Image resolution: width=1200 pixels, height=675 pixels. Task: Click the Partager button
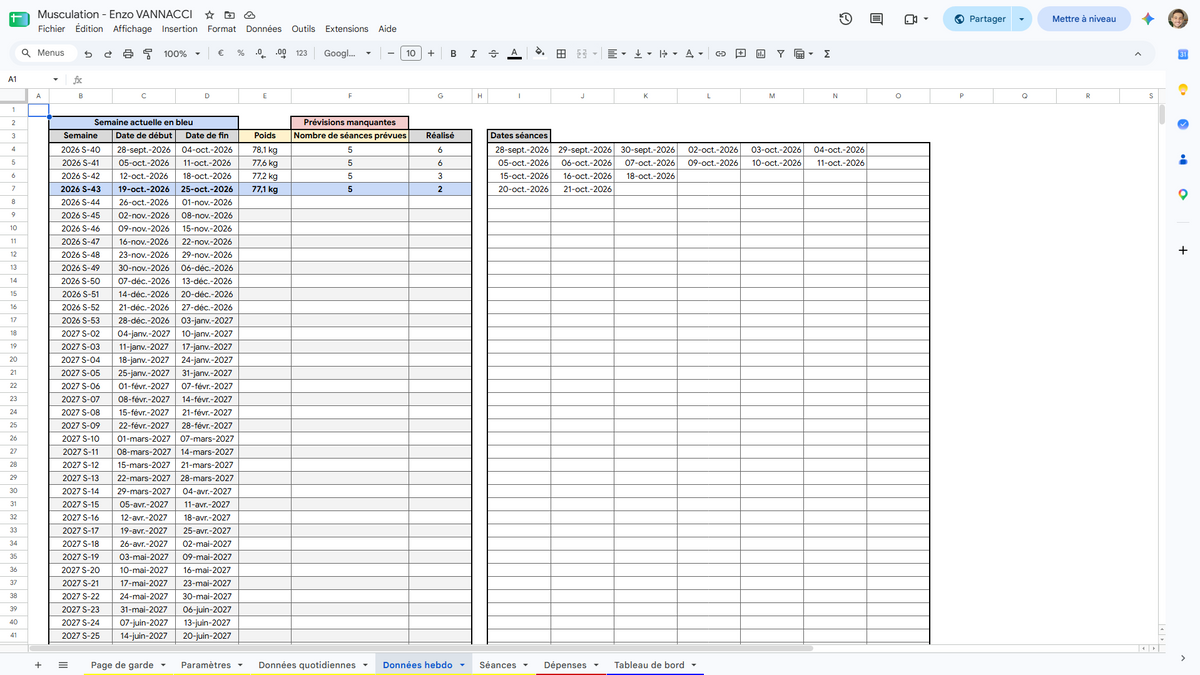click(x=979, y=19)
